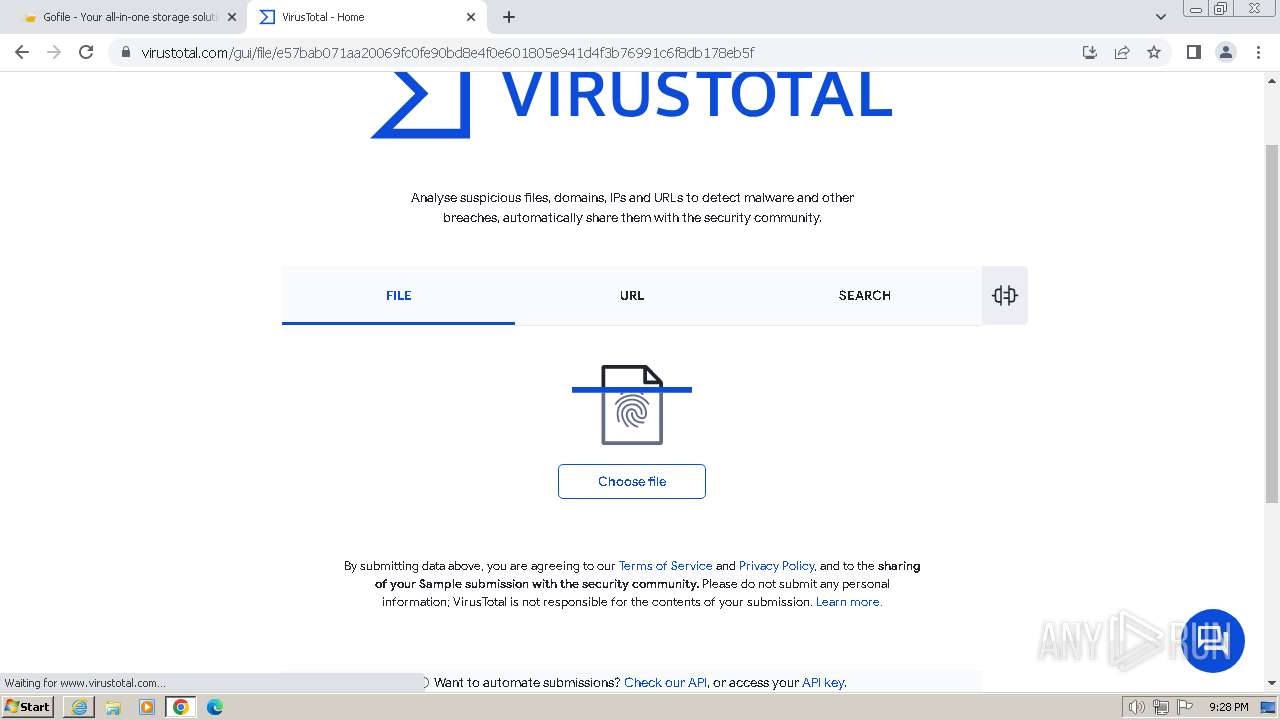Click the 'Analyse suspicious files' description text
This screenshot has width=1280, height=720.
pyautogui.click(x=632, y=208)
